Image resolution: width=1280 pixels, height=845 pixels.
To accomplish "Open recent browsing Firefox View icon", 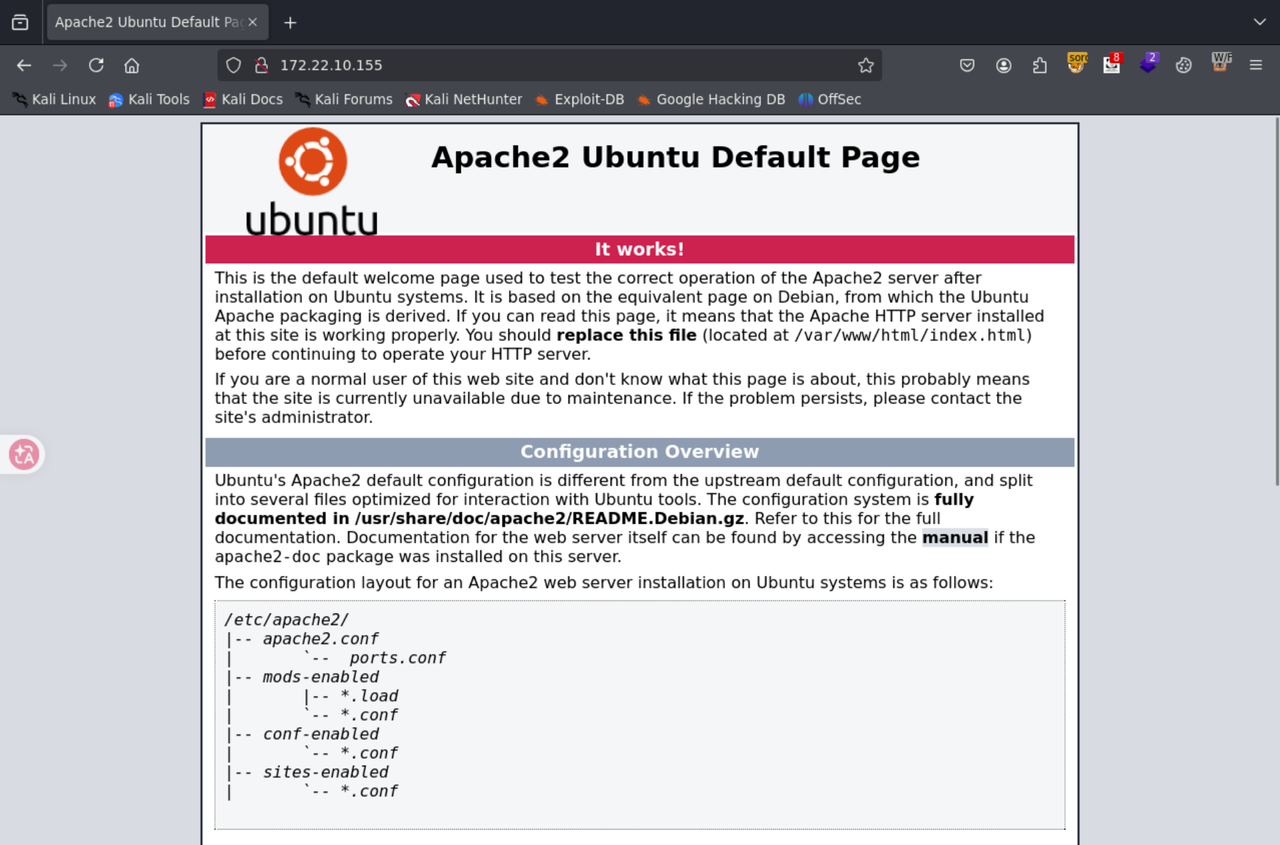I will [20, 22].
